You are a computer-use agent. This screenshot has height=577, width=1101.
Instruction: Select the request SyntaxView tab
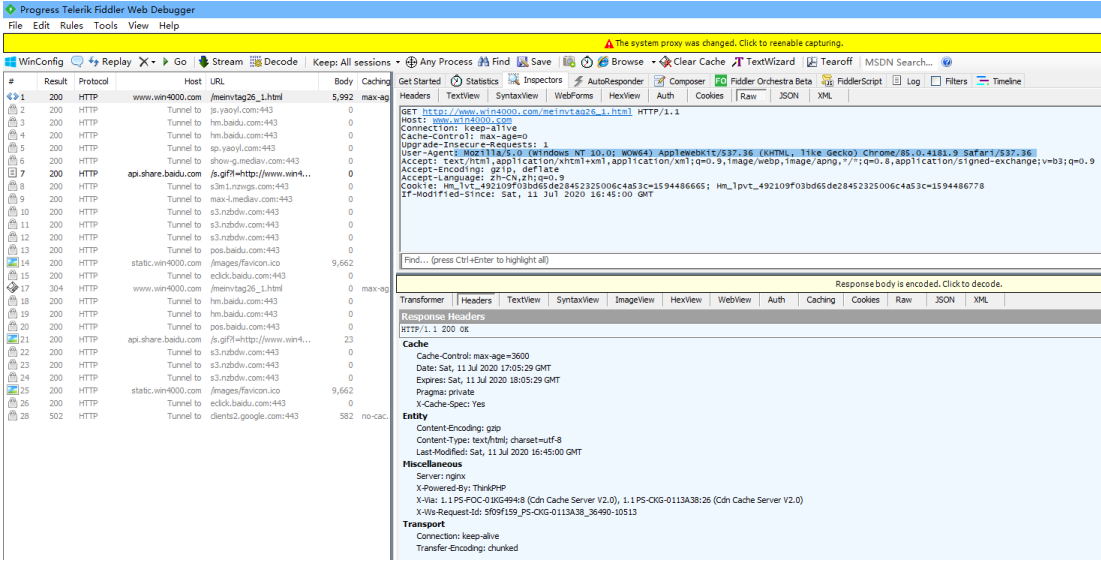coord(517,96)
